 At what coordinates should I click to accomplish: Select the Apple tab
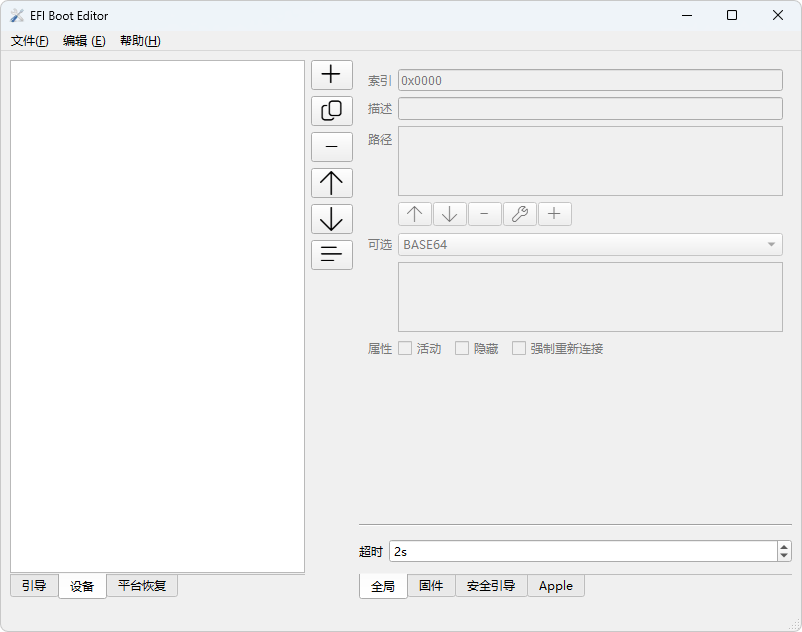(x=555, y=586)
